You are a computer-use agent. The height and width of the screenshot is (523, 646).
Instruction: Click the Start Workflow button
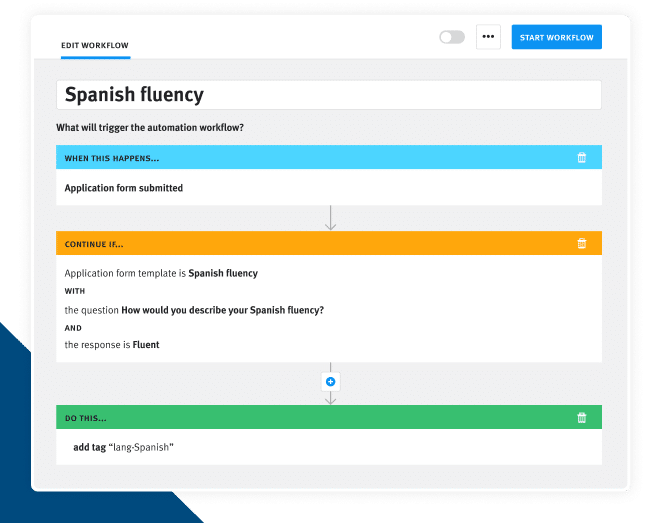tap(557, 37)
